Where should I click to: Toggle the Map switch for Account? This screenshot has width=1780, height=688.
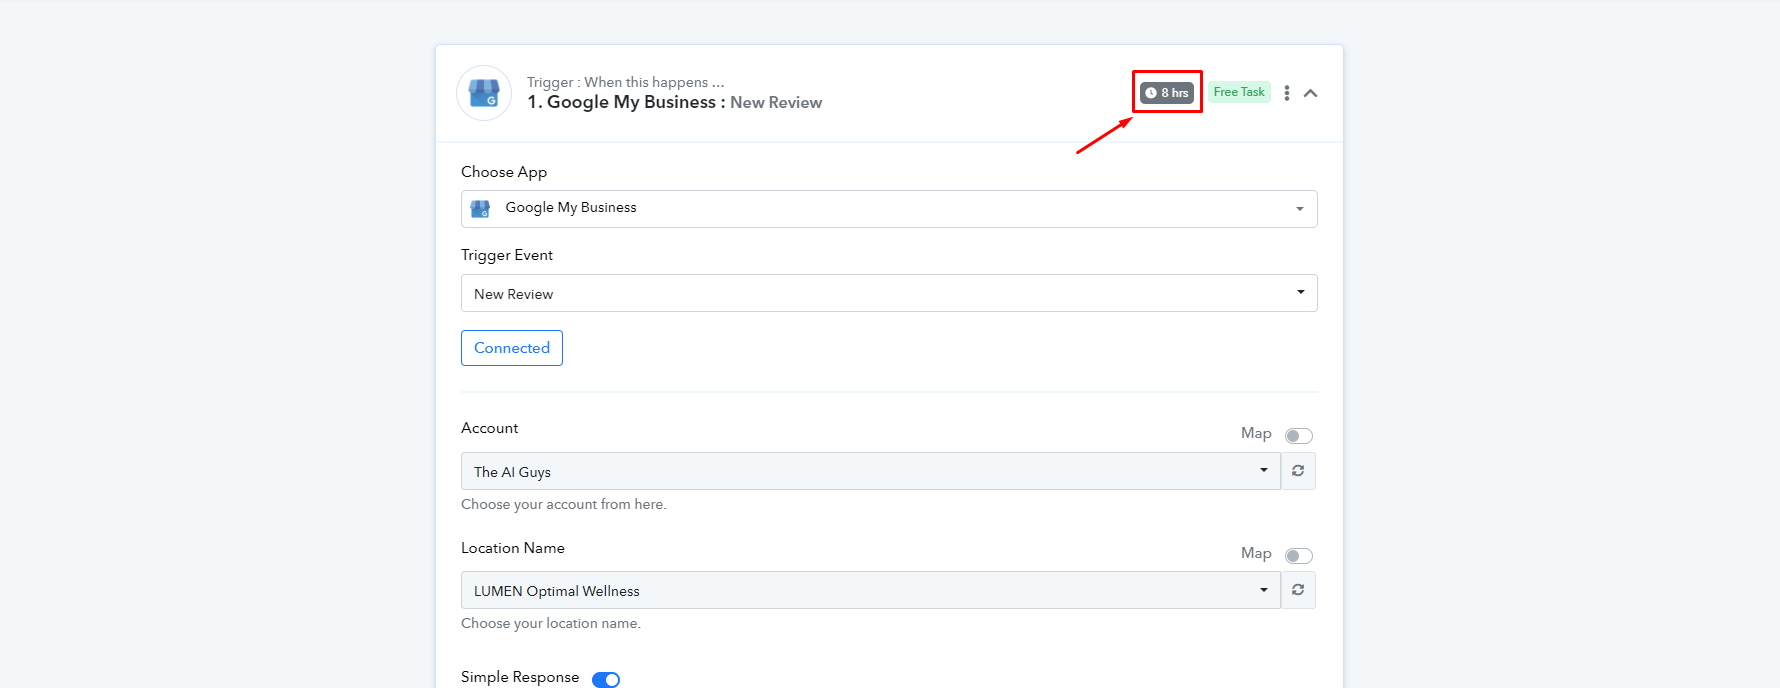(1299, 436)
